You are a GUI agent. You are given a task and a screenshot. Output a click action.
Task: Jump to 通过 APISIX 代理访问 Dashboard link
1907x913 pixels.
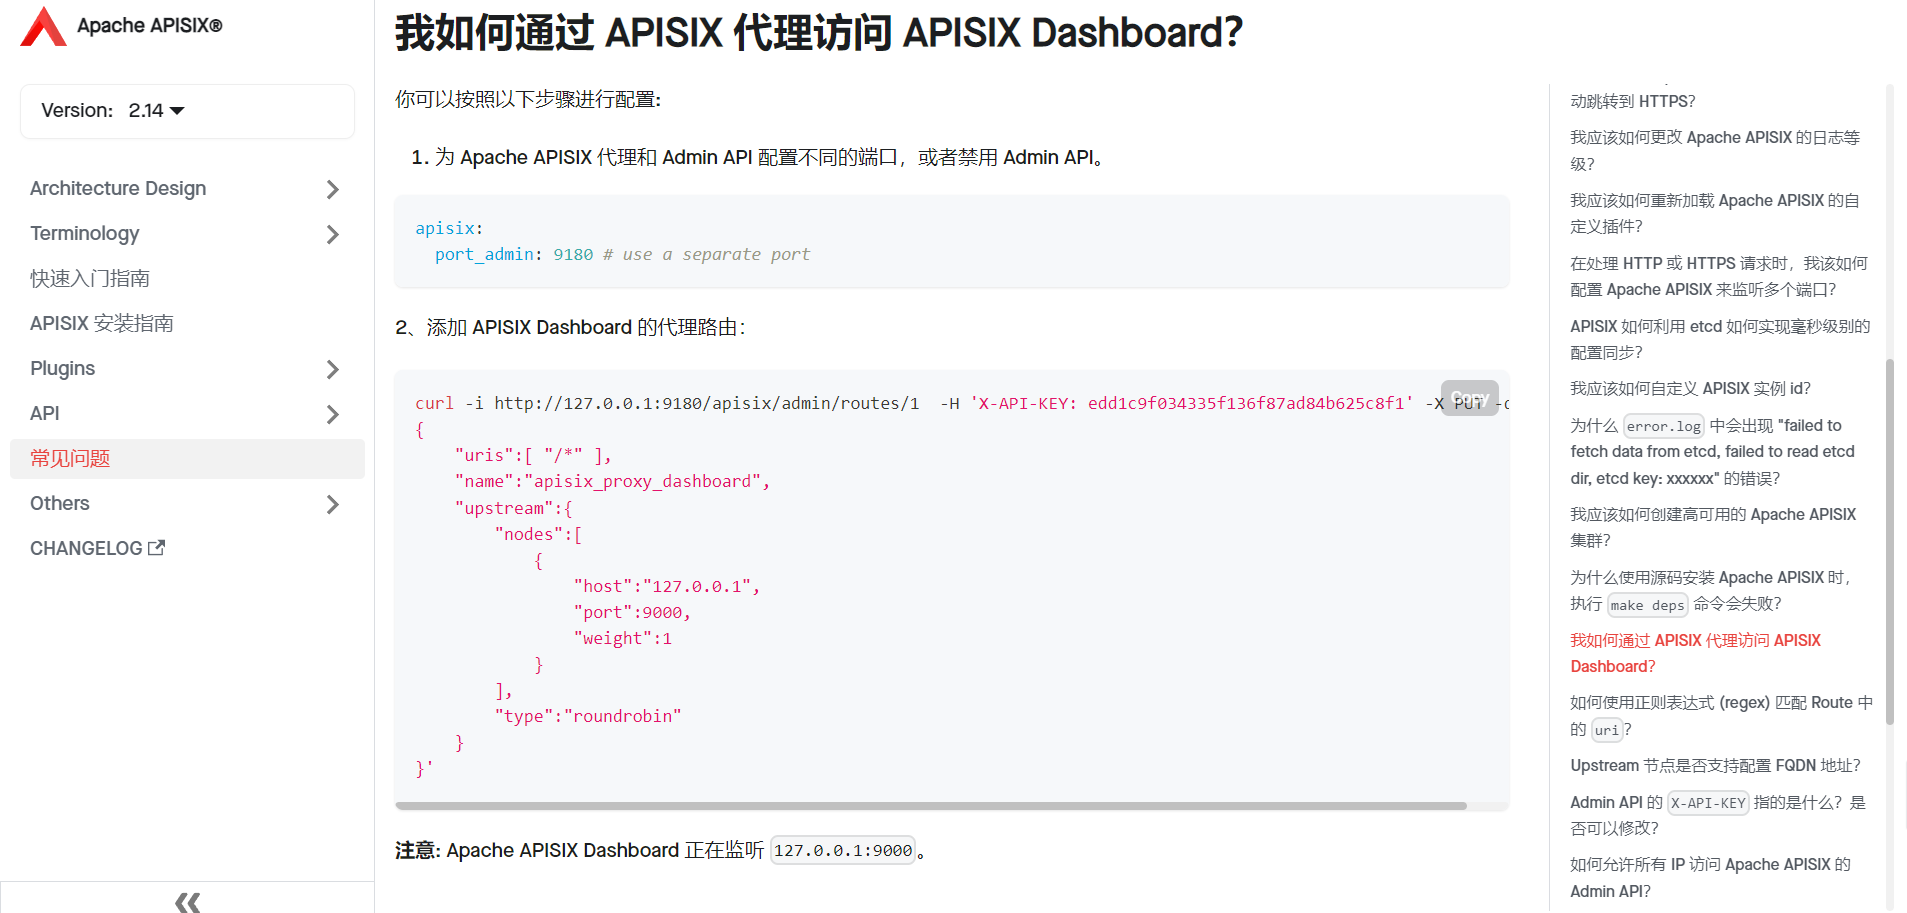(x=1695, y=653)
